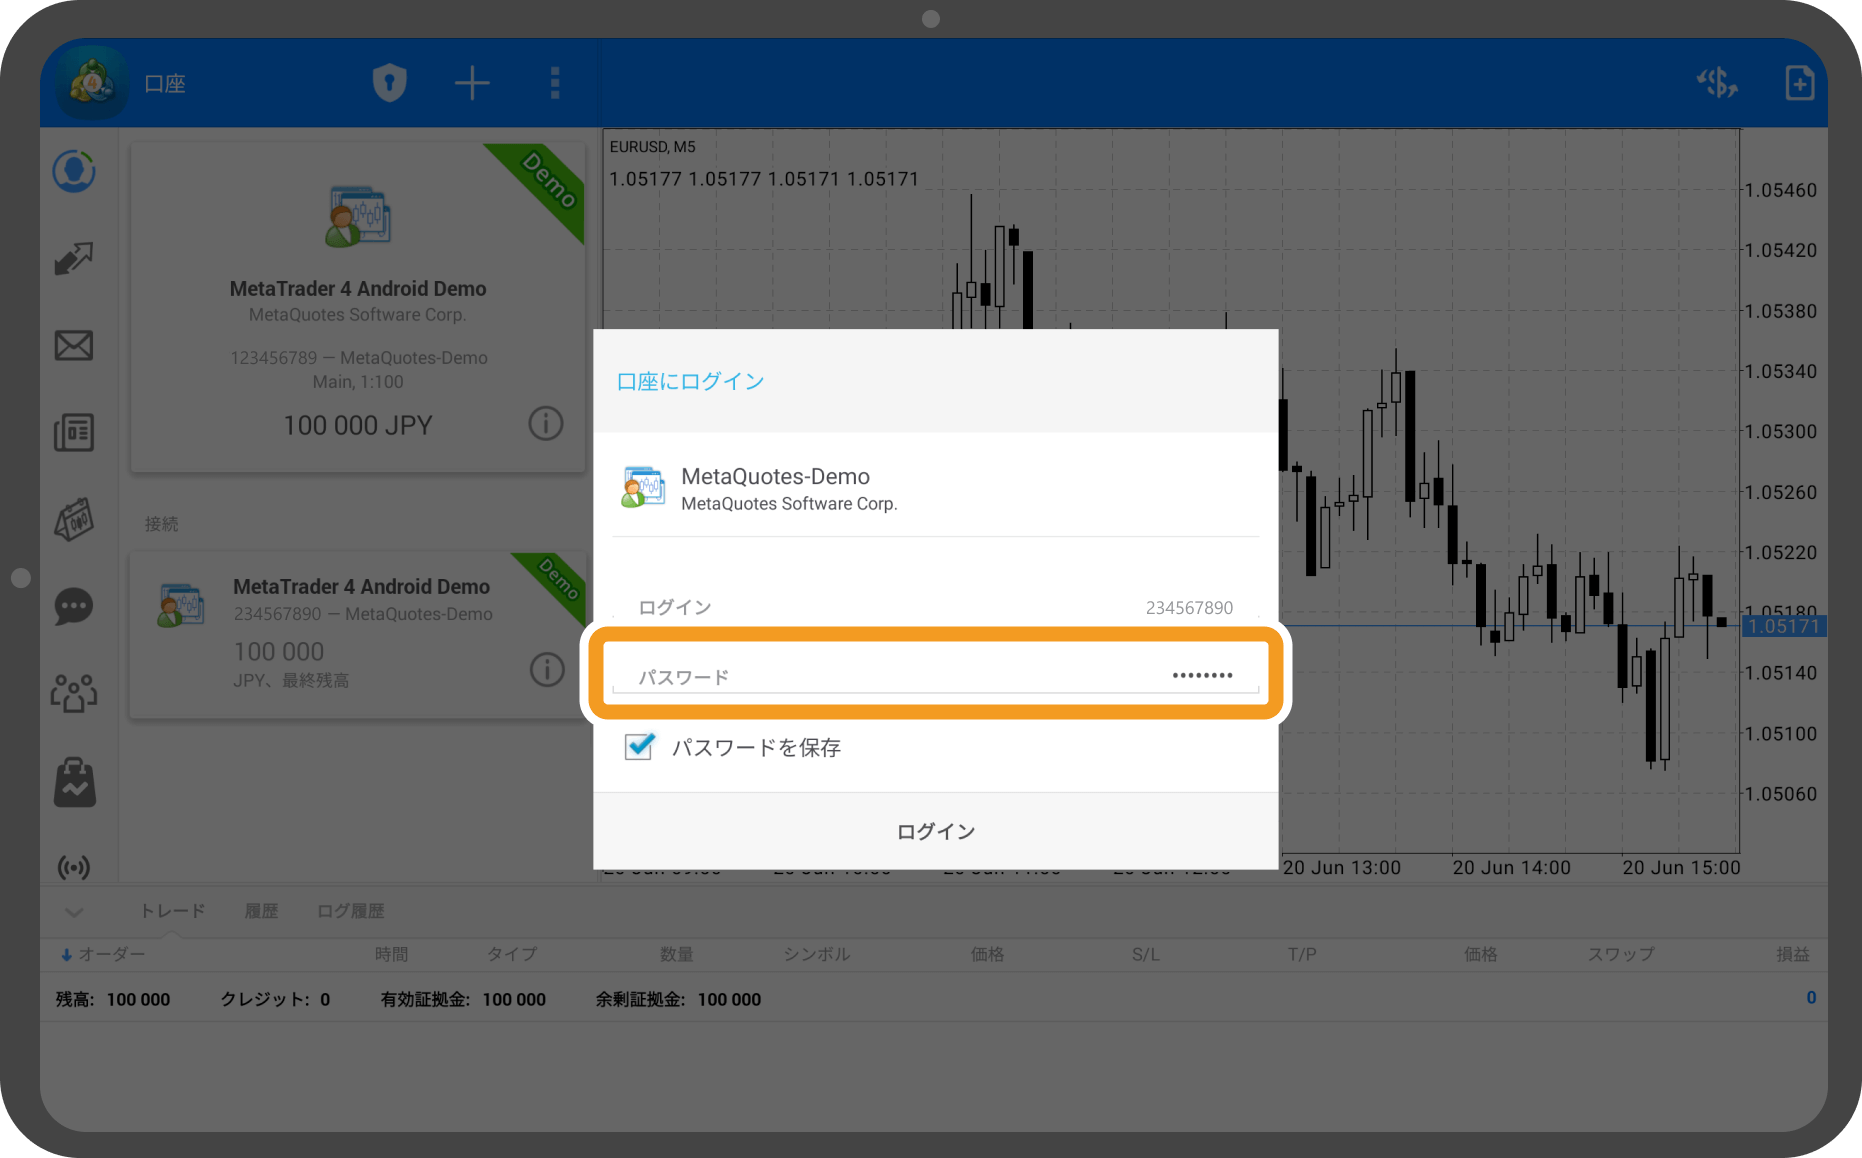1862x1158 pixels.
Task: Click the currency symbol icon at top right
Action: click(x=1717, y=83)
